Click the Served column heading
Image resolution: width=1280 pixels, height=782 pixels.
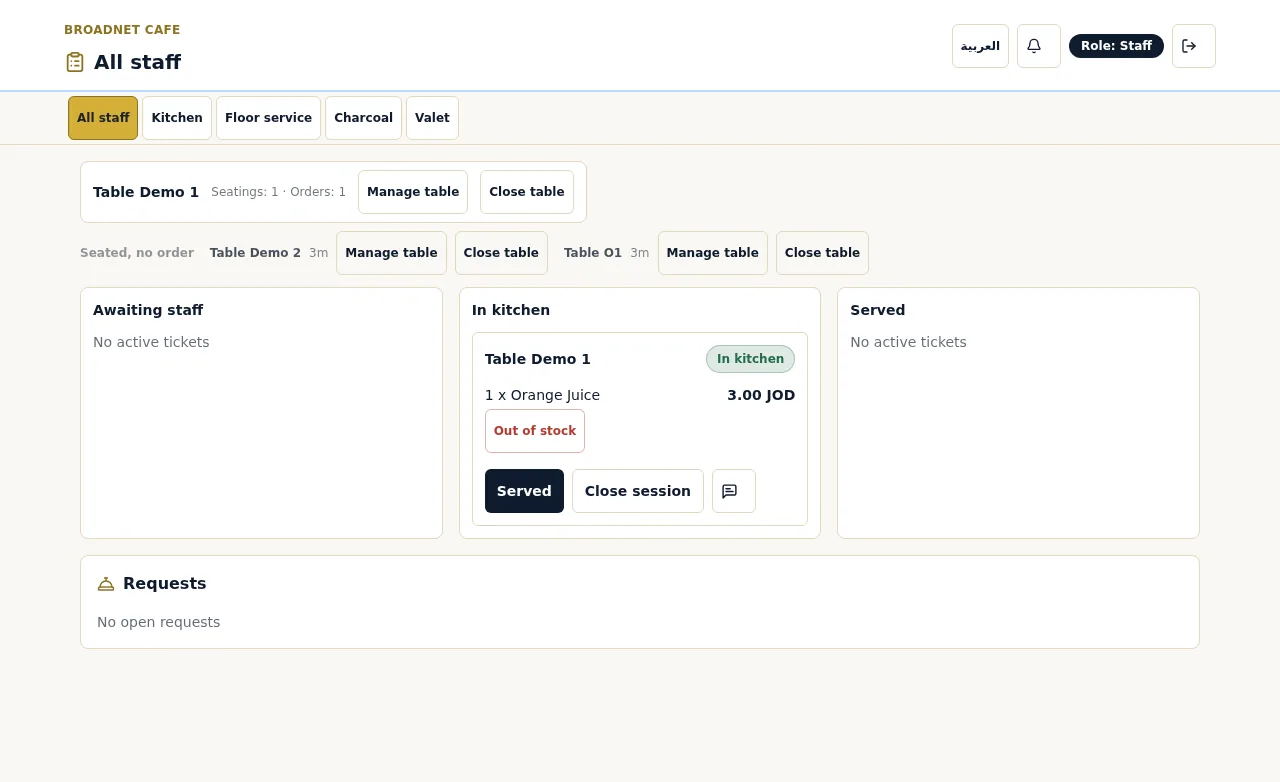pyautogui.click(x=877, y=310)
